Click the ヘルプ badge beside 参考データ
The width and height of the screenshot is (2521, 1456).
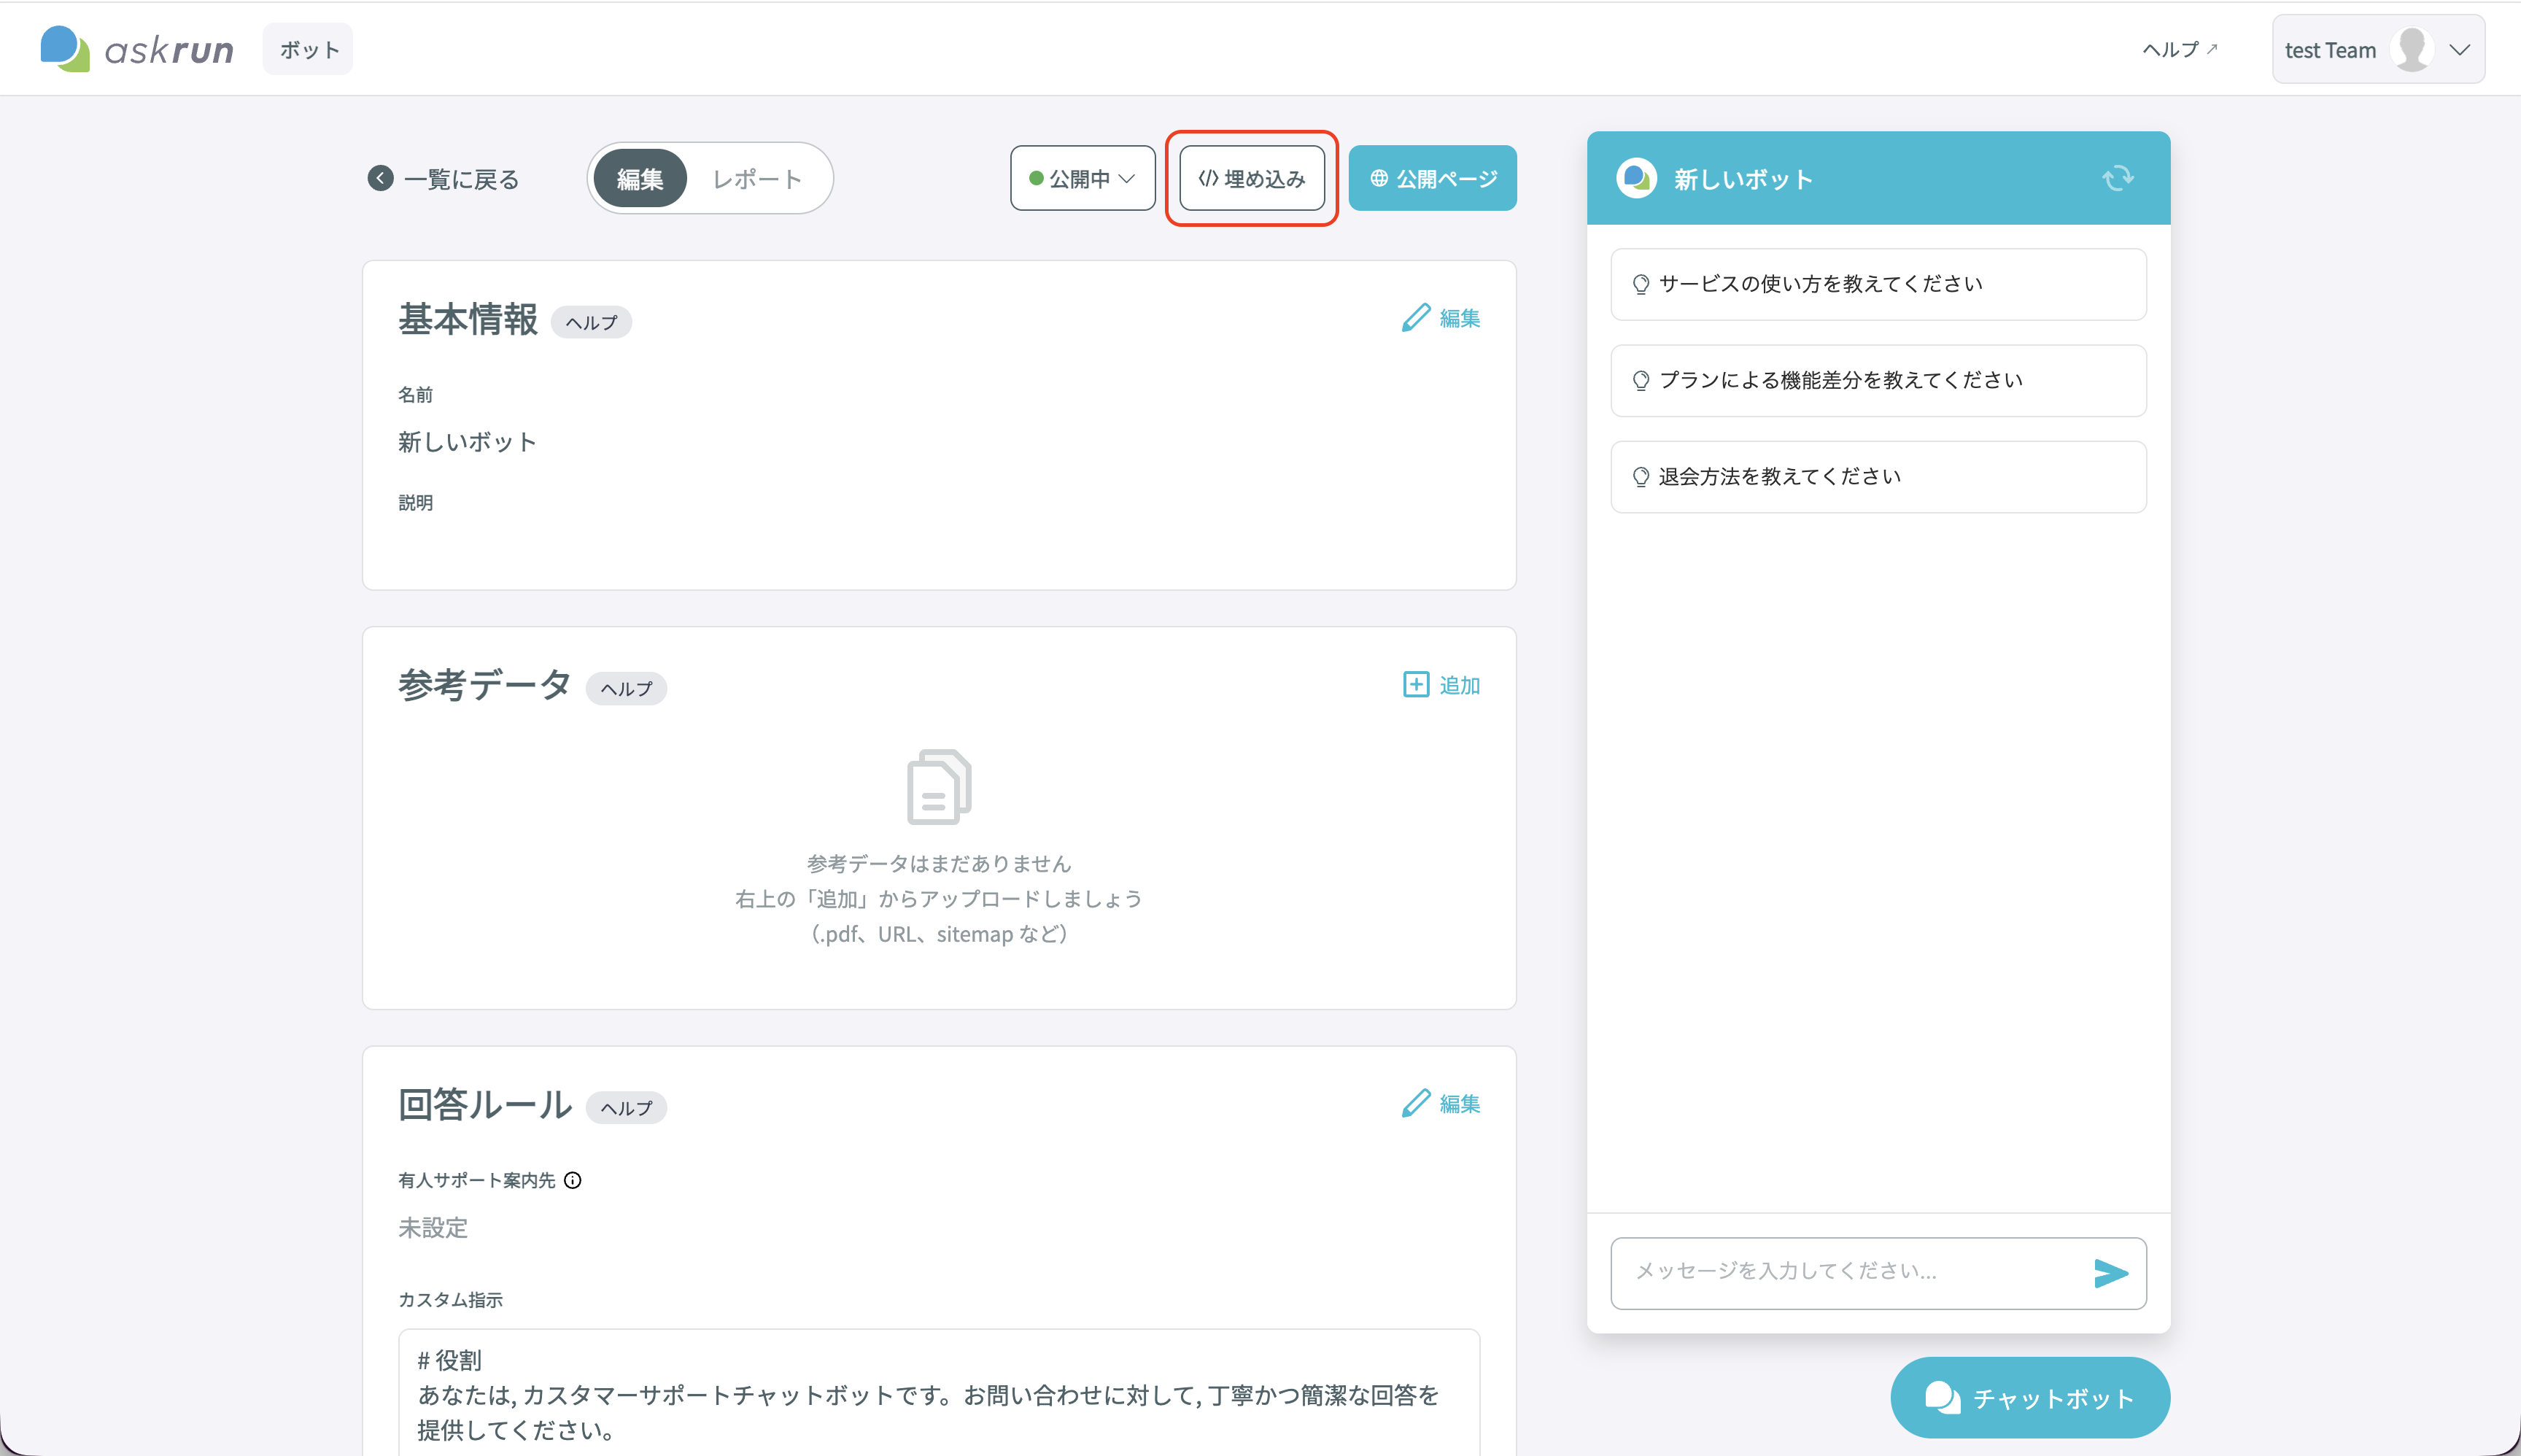pyautogui.click(x=626, y=688)
